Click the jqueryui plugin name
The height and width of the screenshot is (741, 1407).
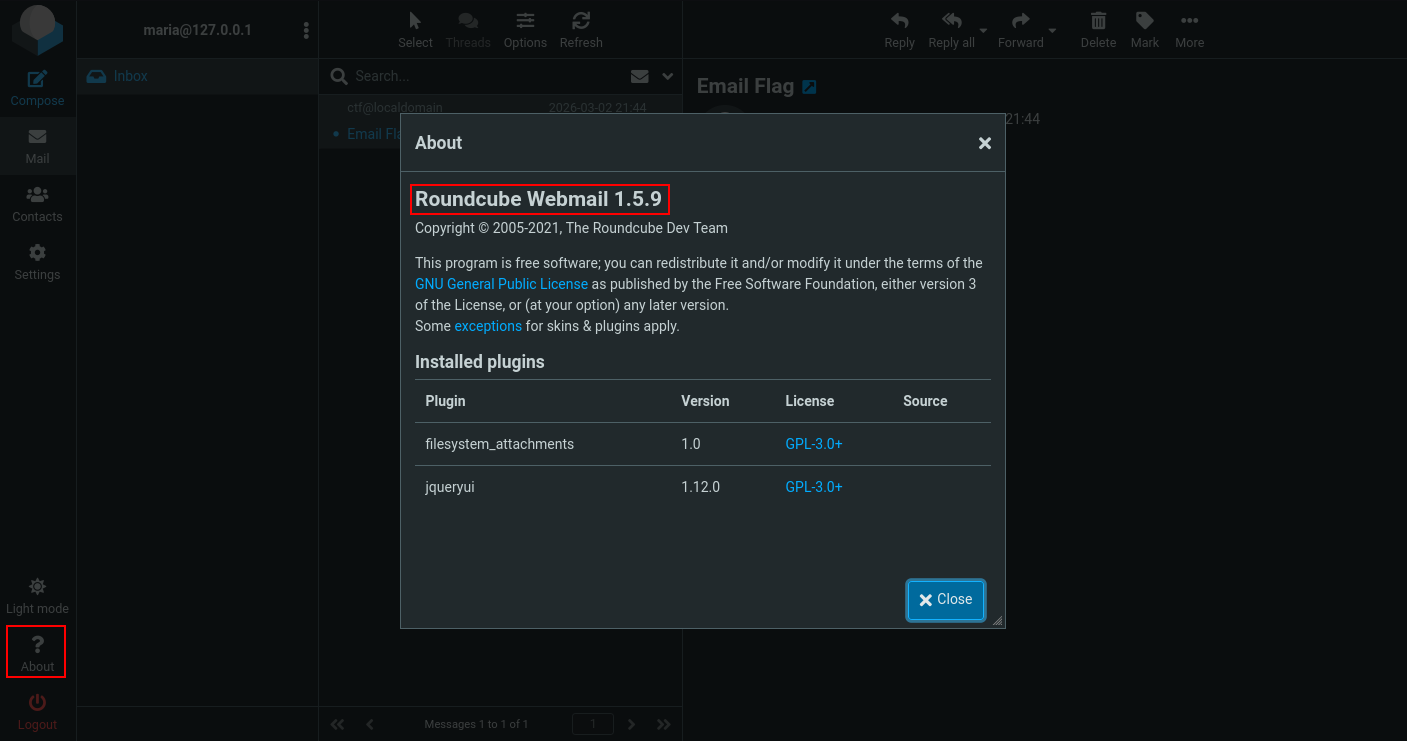tap(450, 487)
